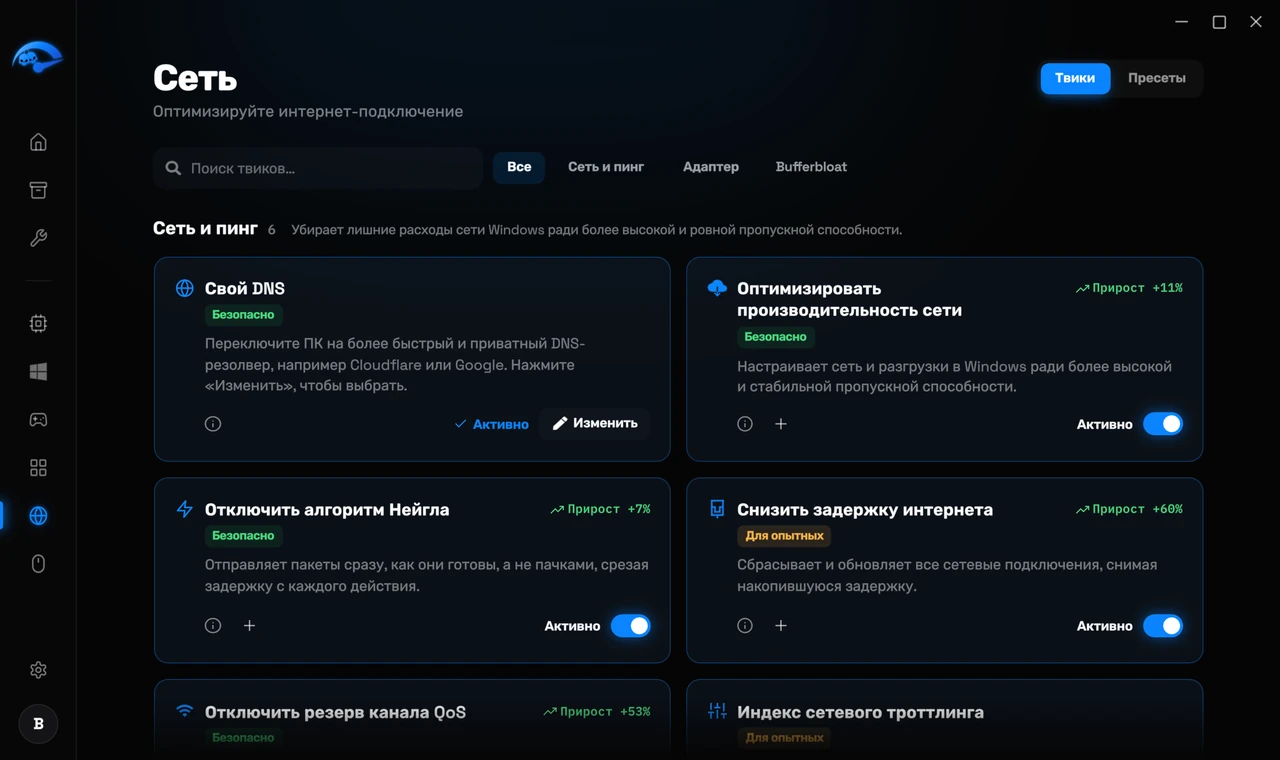Viewport: 1280px width, 760px height.
Task: Click Прирост +7% label
Action: [600, 509]
